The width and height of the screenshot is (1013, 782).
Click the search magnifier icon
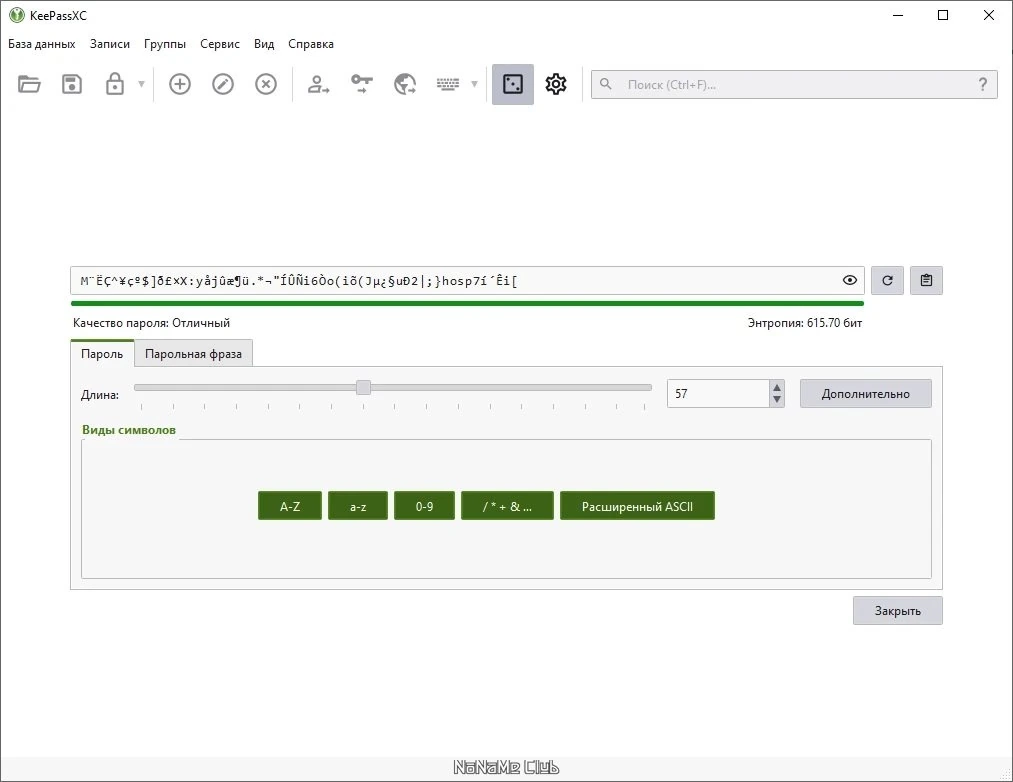point(605,84)
